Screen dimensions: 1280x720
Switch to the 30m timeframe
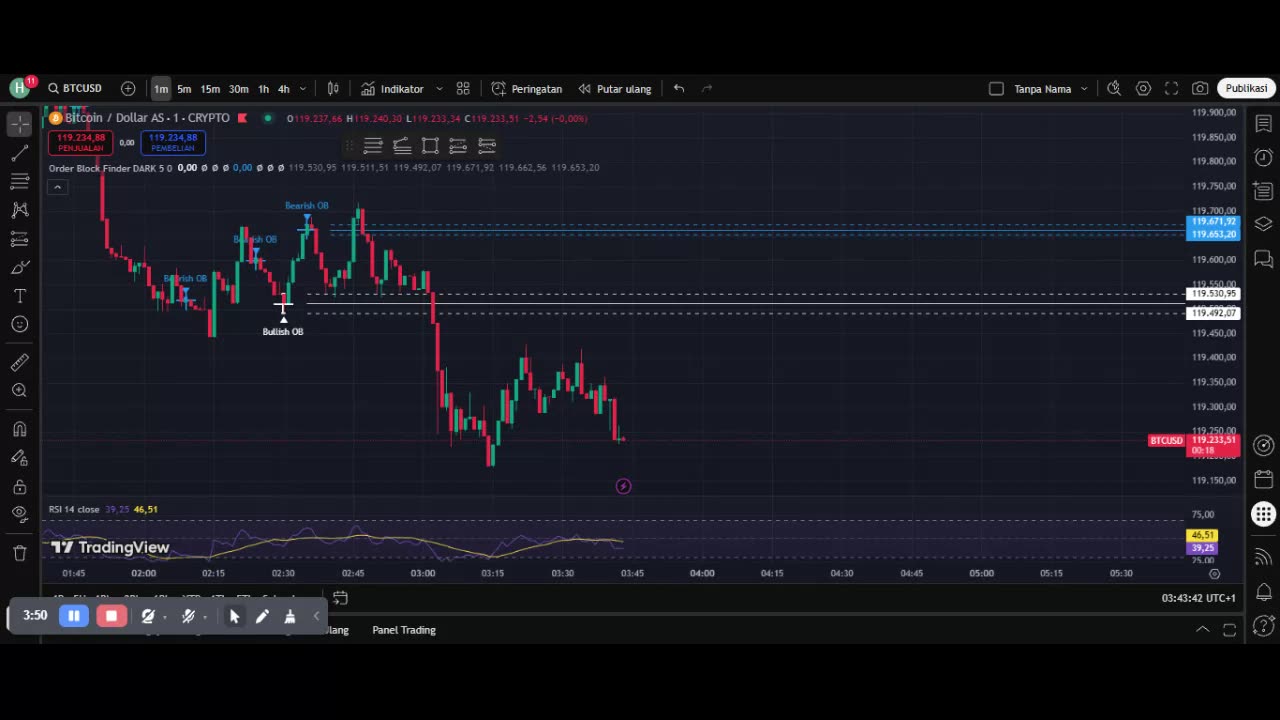click(x=238, y=89)
